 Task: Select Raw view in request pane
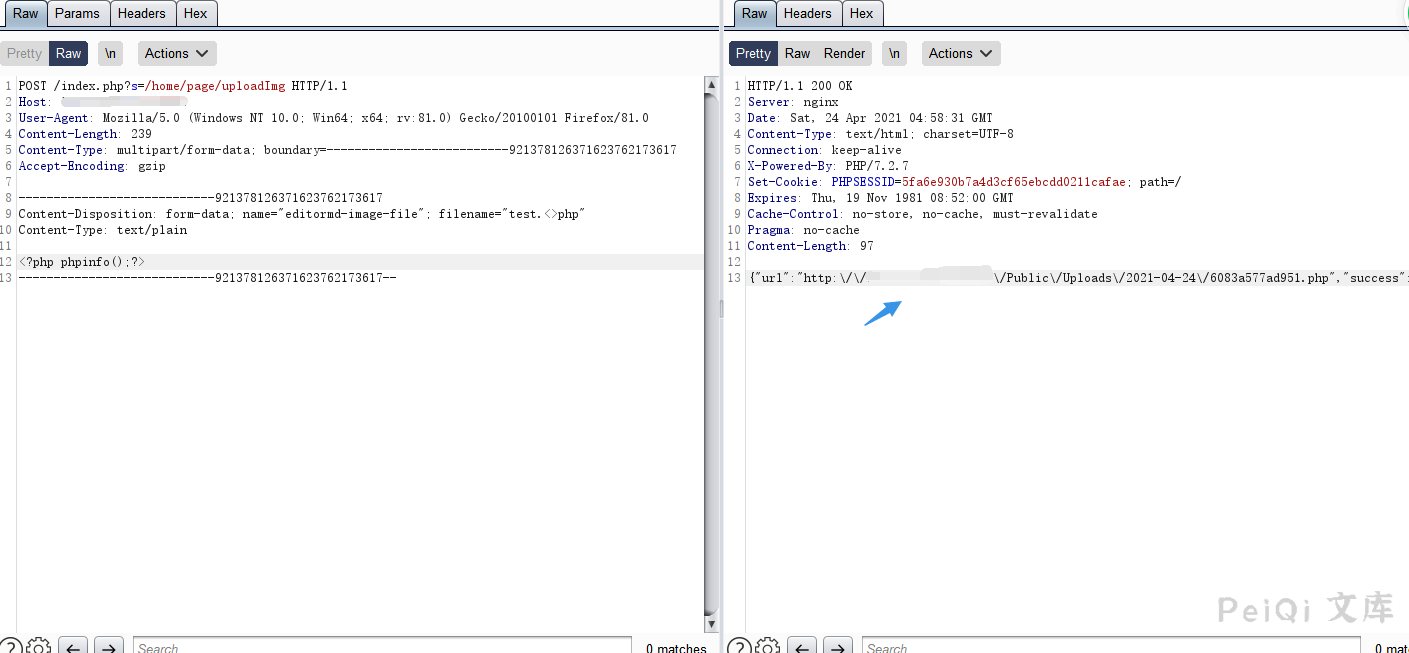pos(69,54)
